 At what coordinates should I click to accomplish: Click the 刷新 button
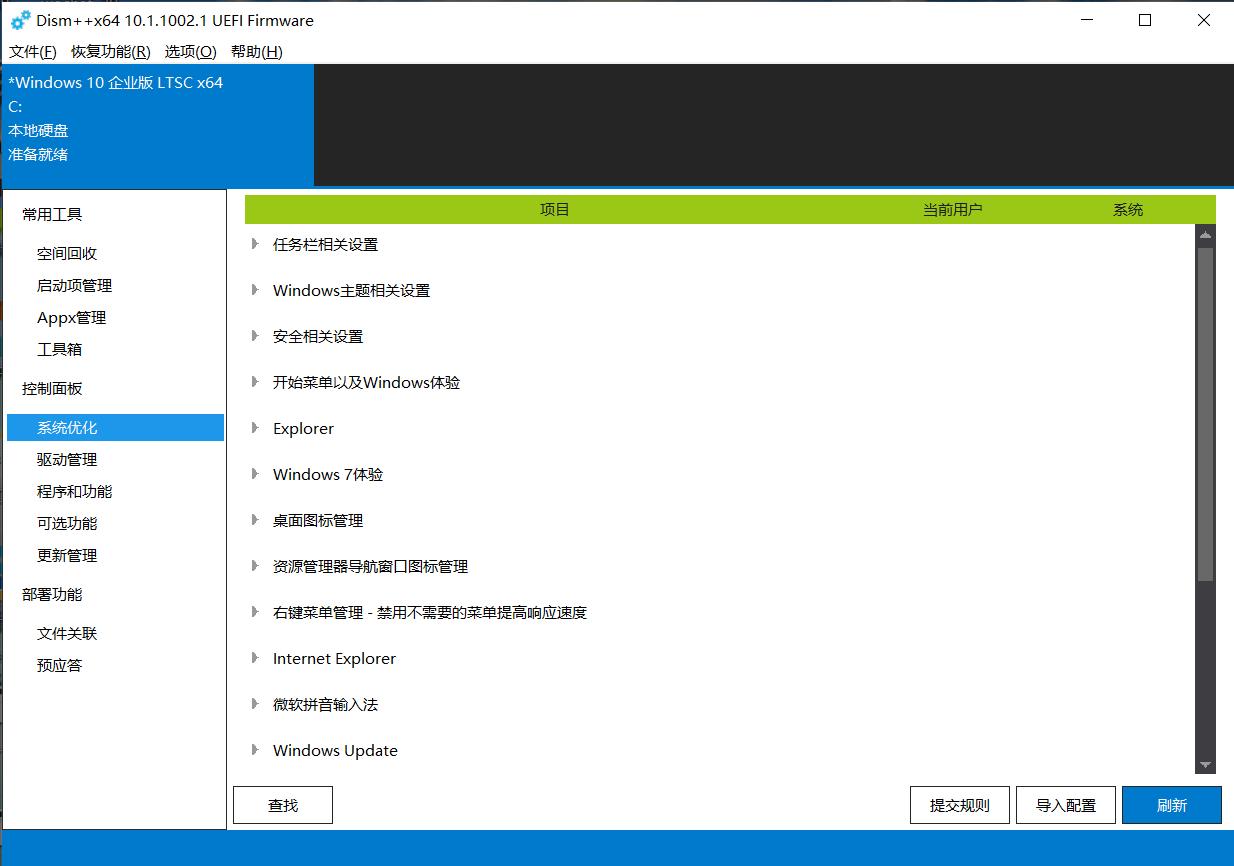tap(1171, 804)
